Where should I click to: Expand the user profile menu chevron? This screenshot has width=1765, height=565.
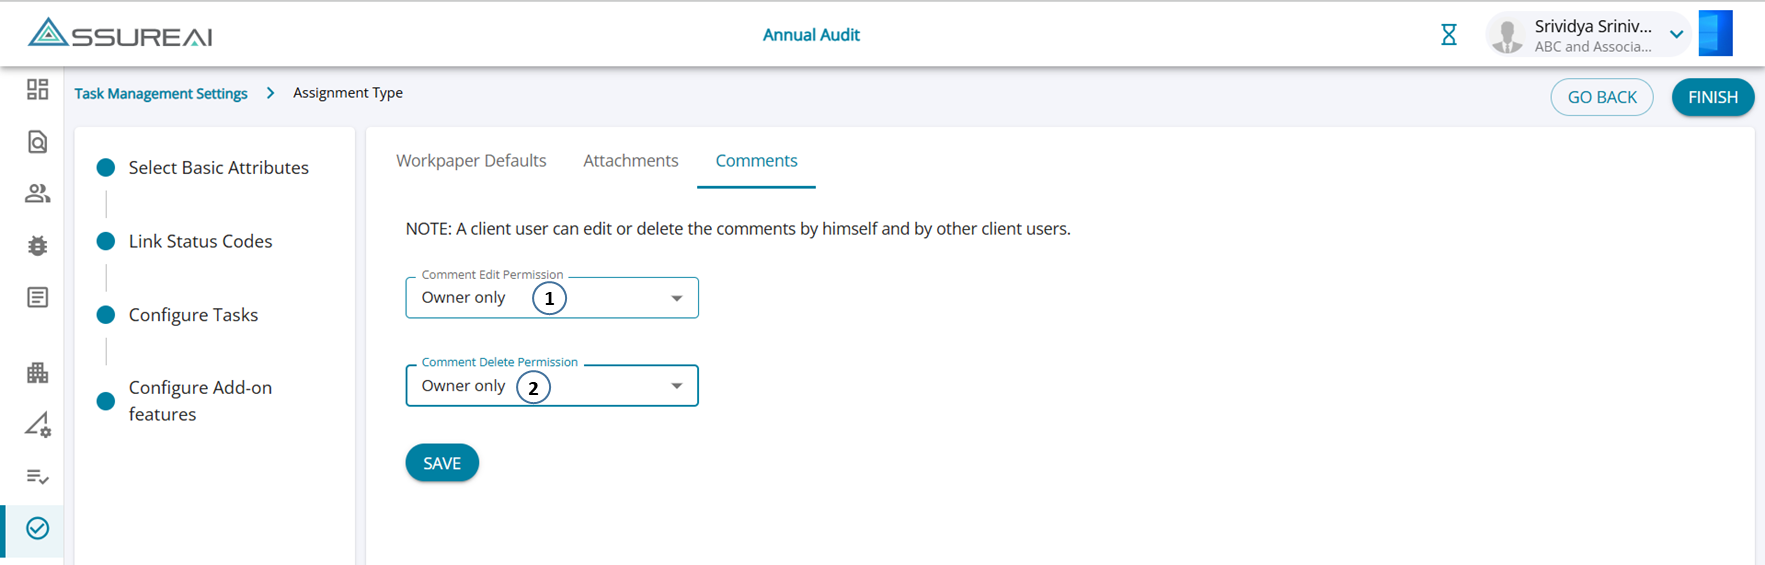pos(1676,35)
